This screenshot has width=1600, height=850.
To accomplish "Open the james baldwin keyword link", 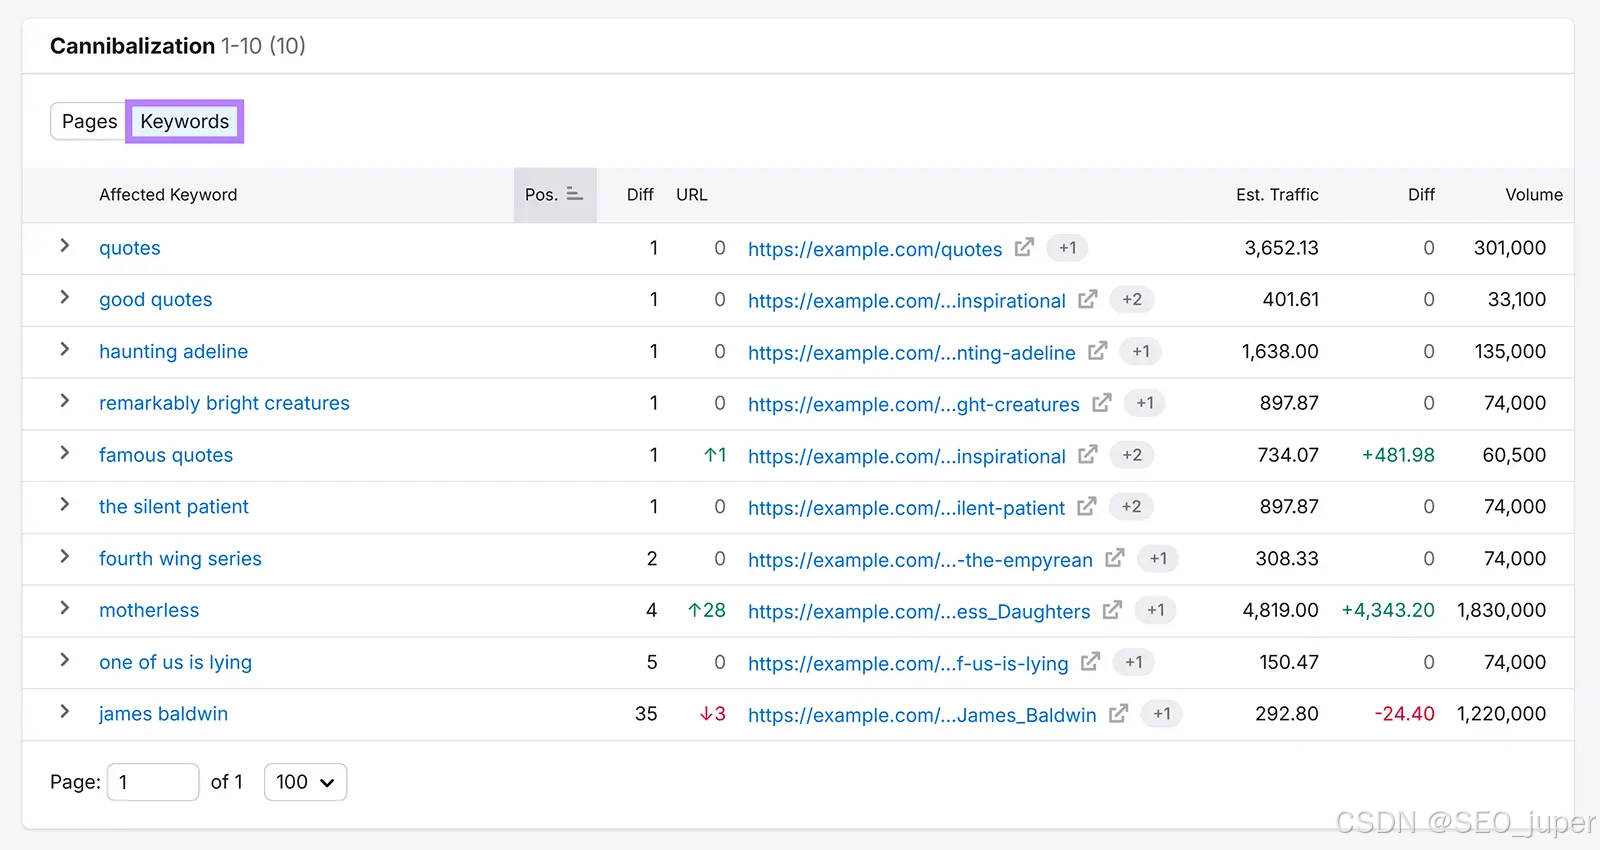I will [163, 714].
